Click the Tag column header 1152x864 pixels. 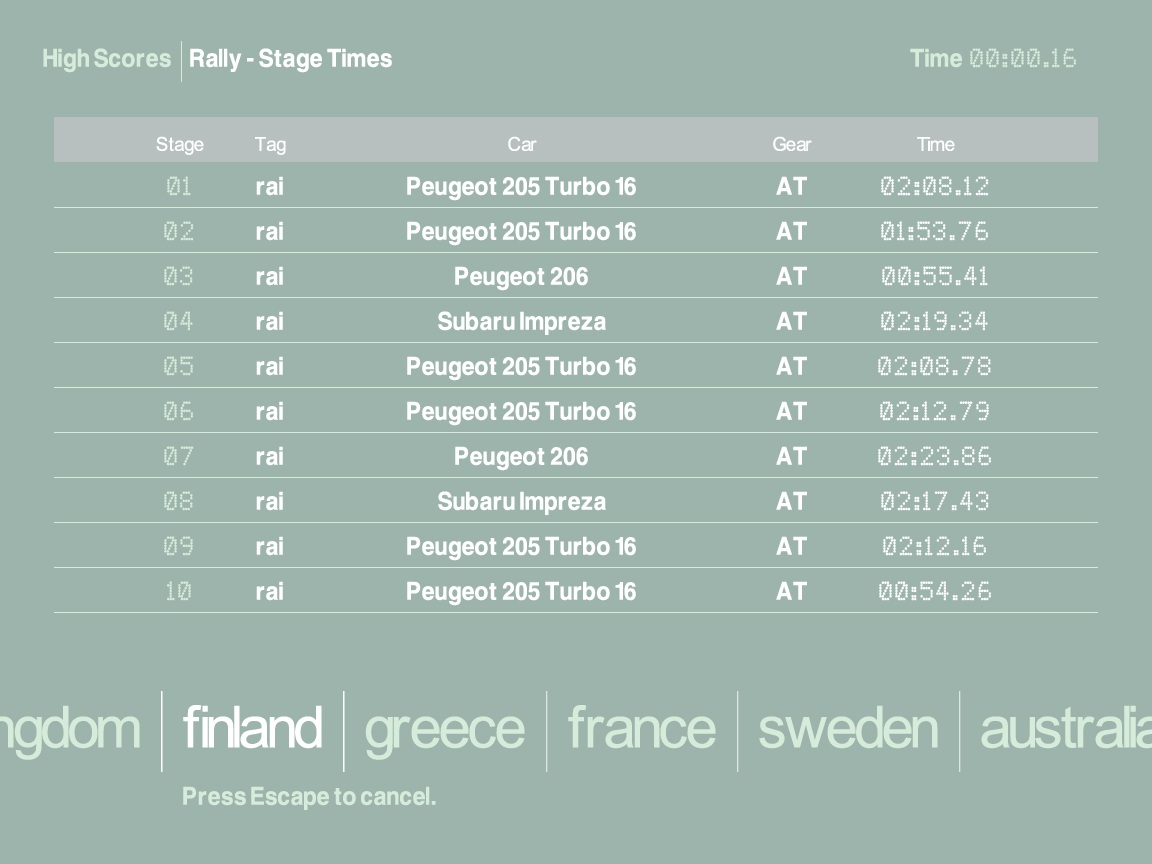(270, 144)
